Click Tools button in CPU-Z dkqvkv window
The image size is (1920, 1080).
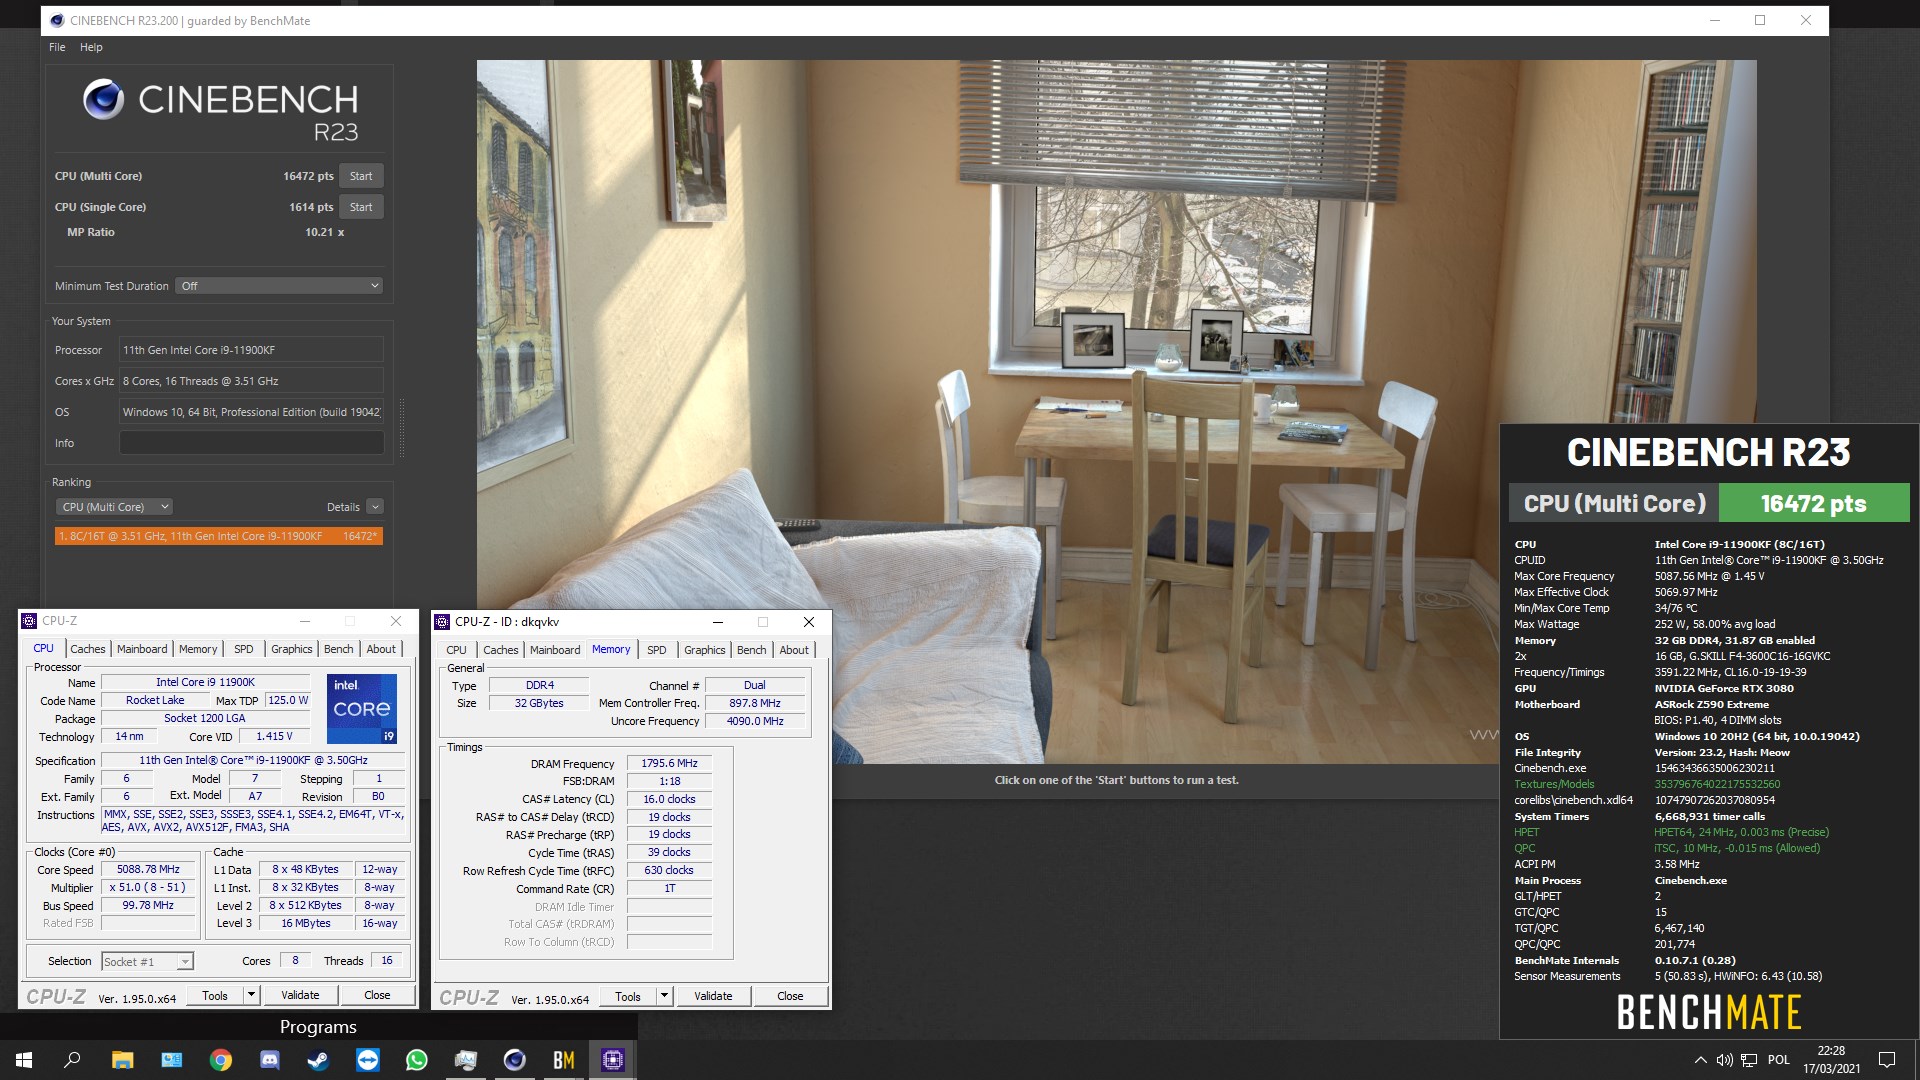[x=628, y=996]
